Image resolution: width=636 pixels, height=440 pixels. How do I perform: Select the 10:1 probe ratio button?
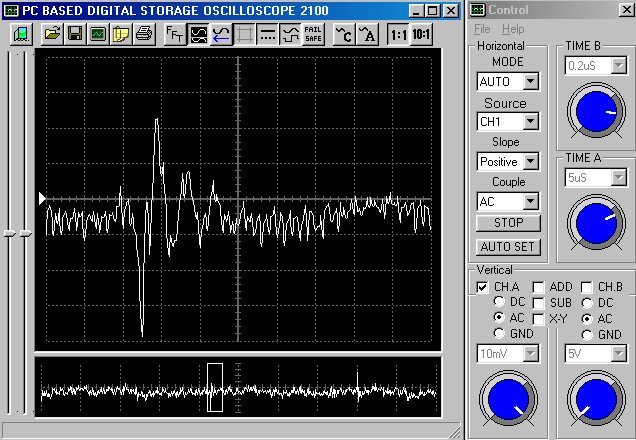(422, 33)
